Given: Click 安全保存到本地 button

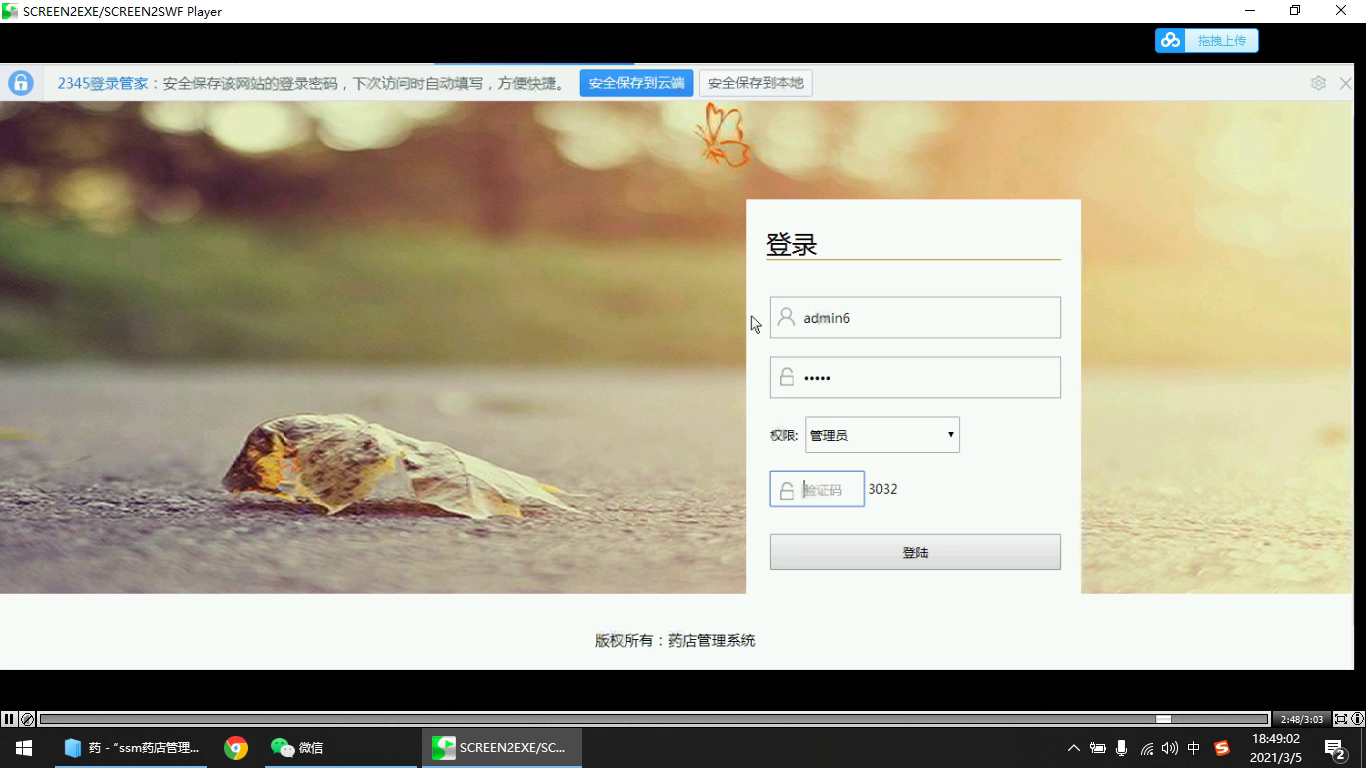Looking at the screenshot, I should (x=756, y=83).
